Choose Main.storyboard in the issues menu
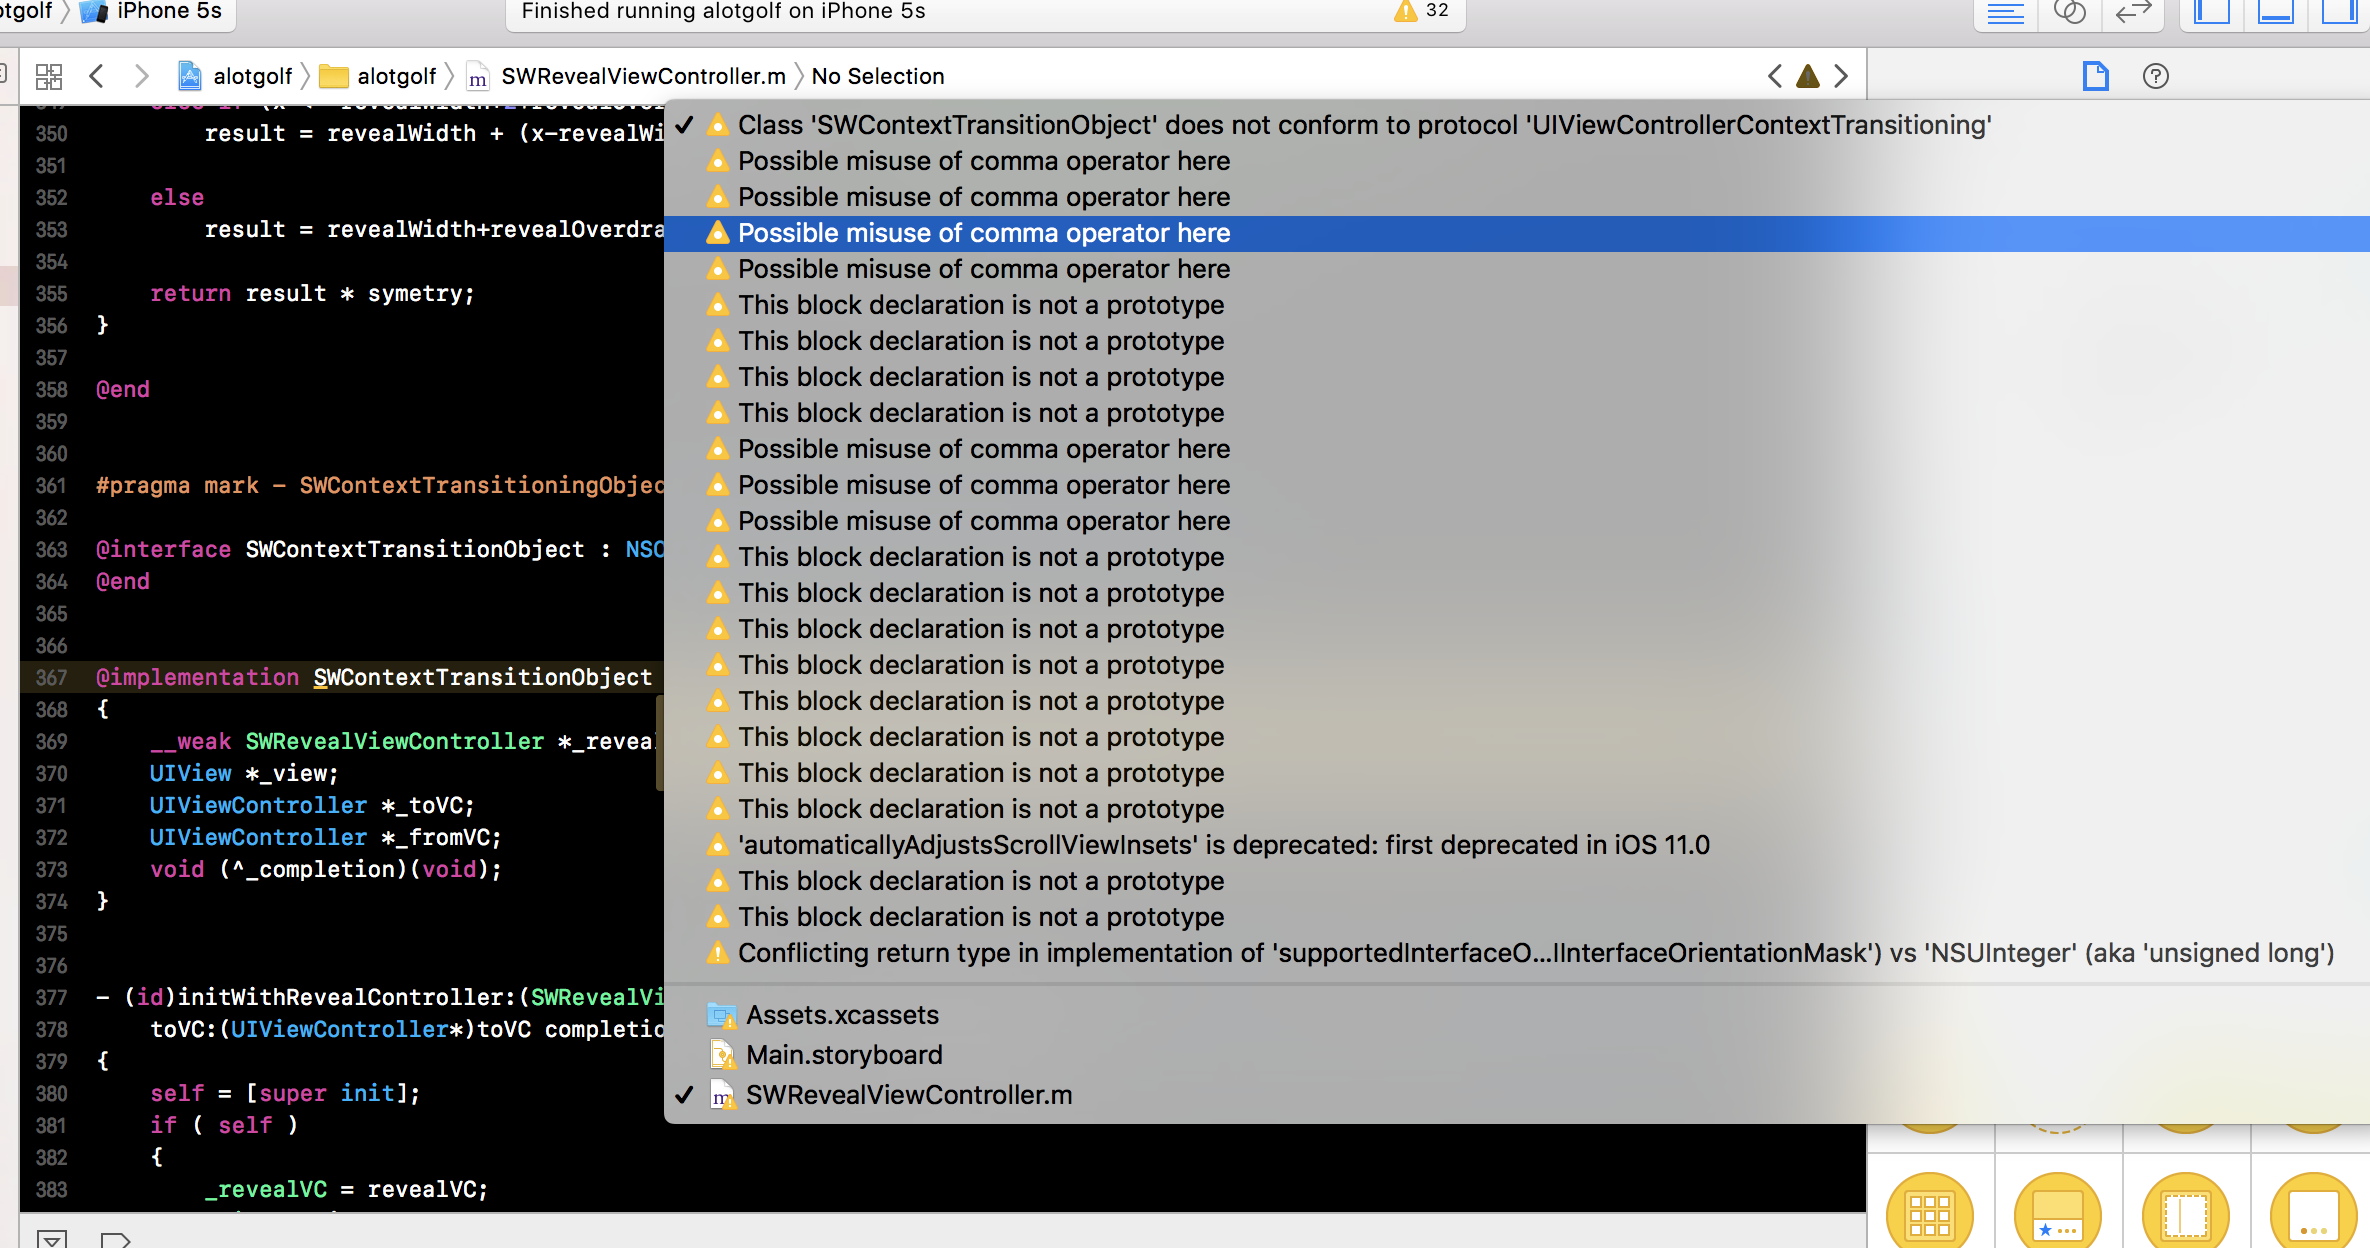2370x1248 pixels. tap(1517, 1055)
